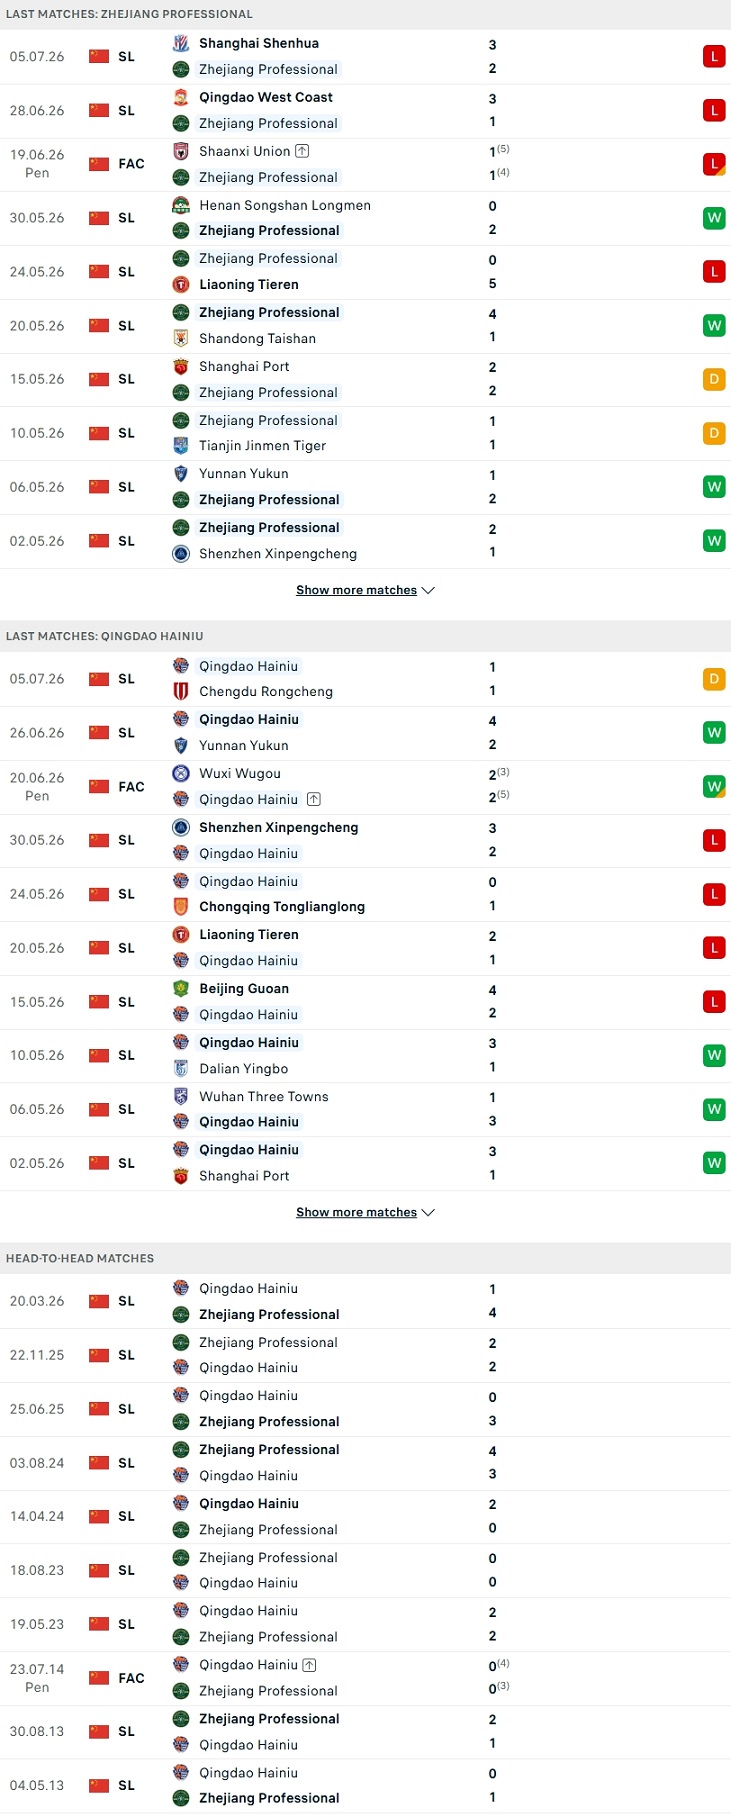731x1817 pixels.
Task: Click the Chengdu Rongcheng club crest
Action: [x=181, y=691]
